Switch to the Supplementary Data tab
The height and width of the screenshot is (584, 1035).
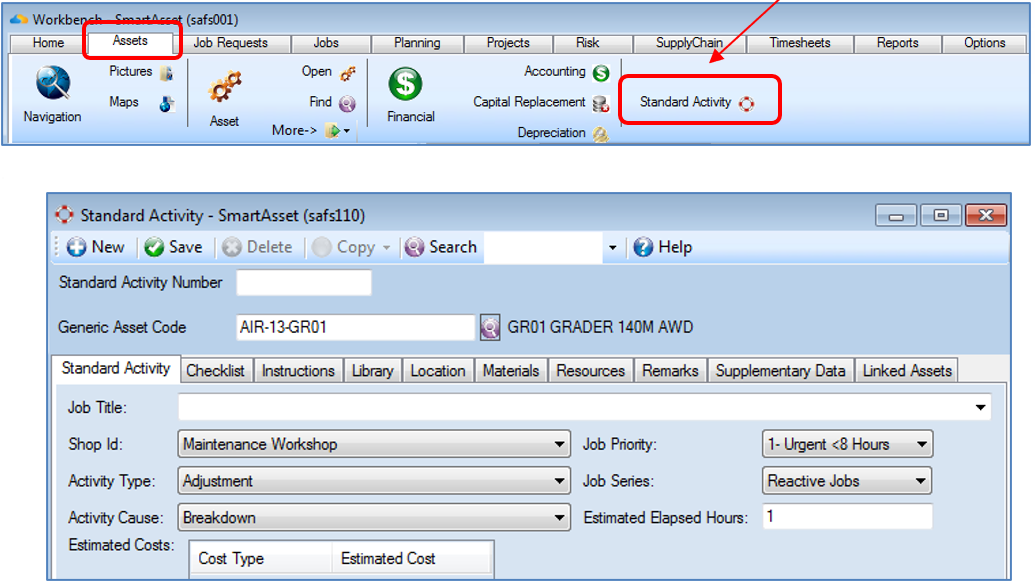coord(781,371)
